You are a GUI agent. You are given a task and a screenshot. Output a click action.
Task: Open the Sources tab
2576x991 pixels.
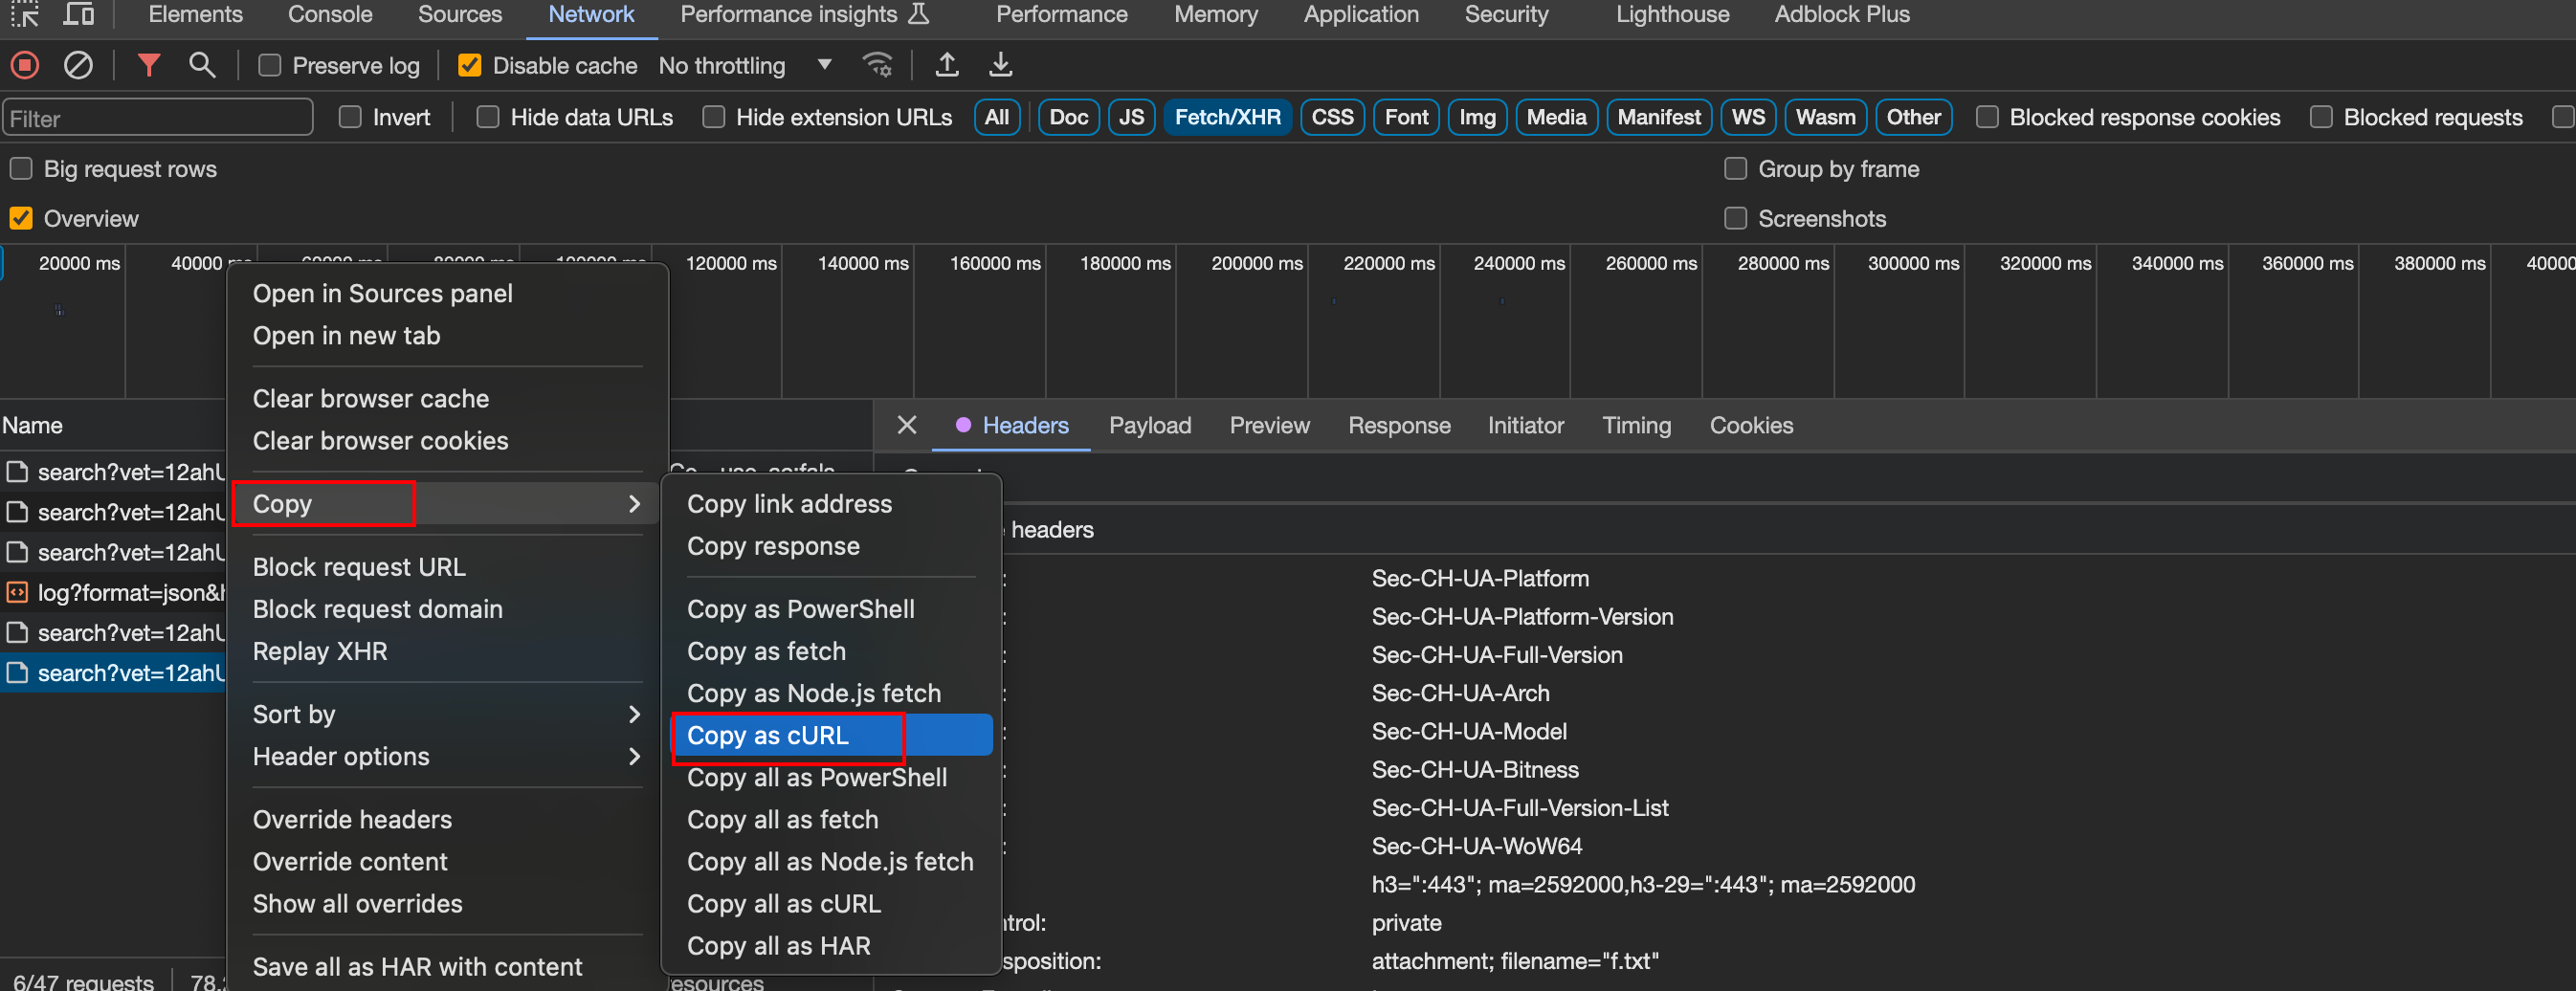click(x=460, y=14)
